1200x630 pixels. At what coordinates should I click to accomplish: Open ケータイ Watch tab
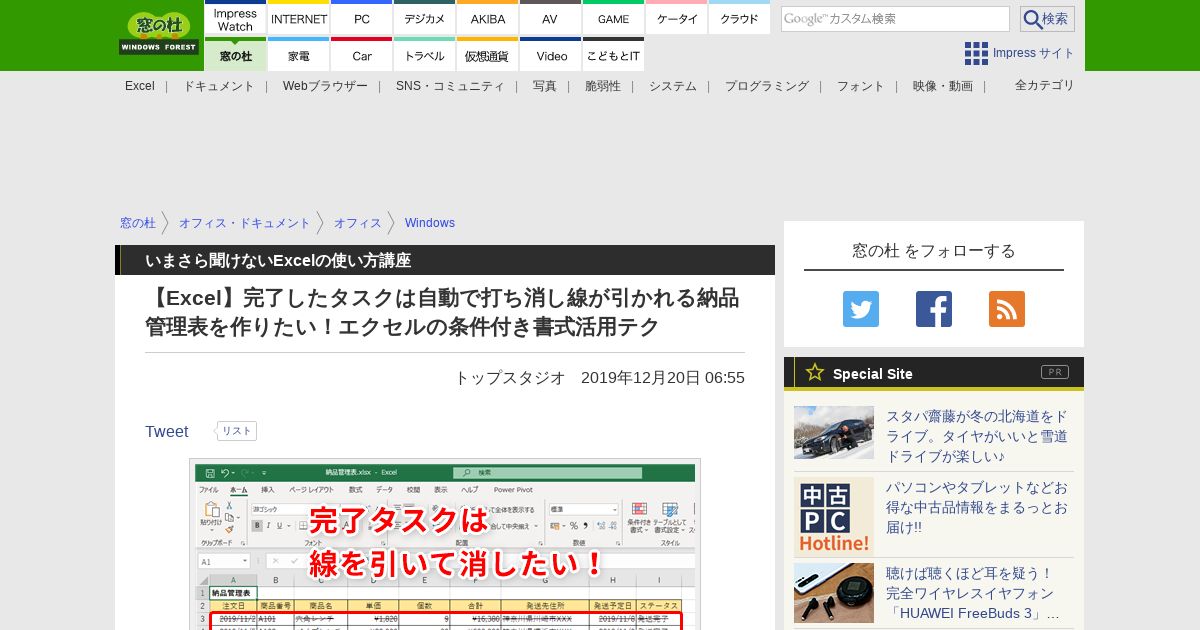pos(677,19)
